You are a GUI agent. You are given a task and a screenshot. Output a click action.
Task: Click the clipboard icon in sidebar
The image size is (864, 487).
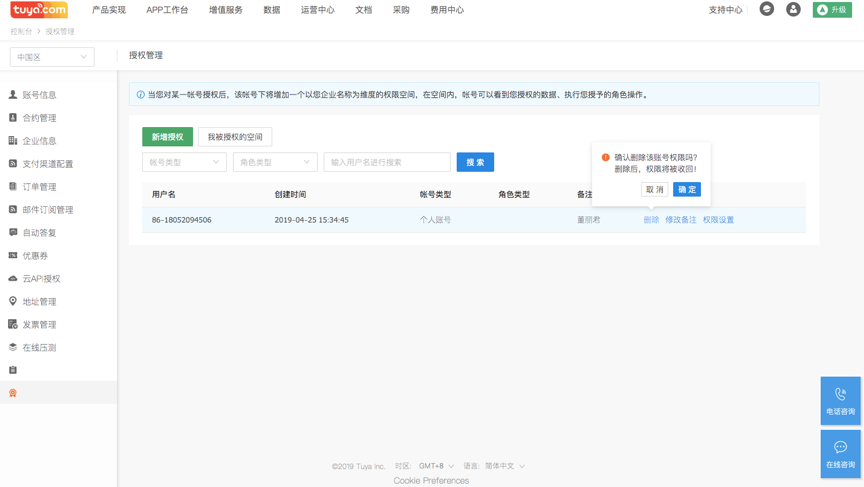[13, 370]
